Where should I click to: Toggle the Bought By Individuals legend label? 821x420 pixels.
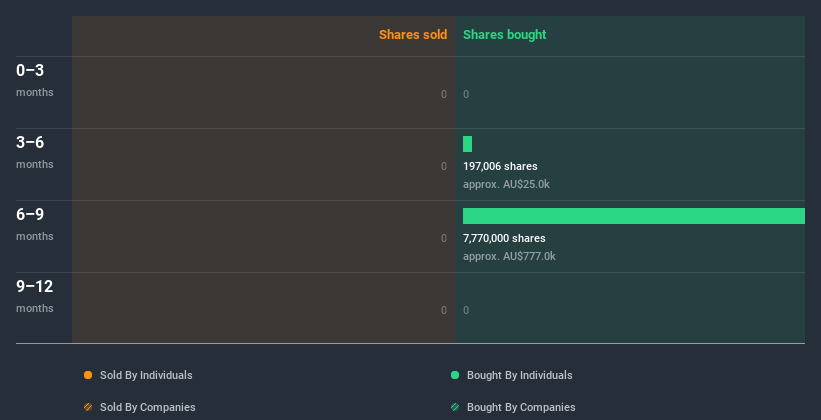519,375
